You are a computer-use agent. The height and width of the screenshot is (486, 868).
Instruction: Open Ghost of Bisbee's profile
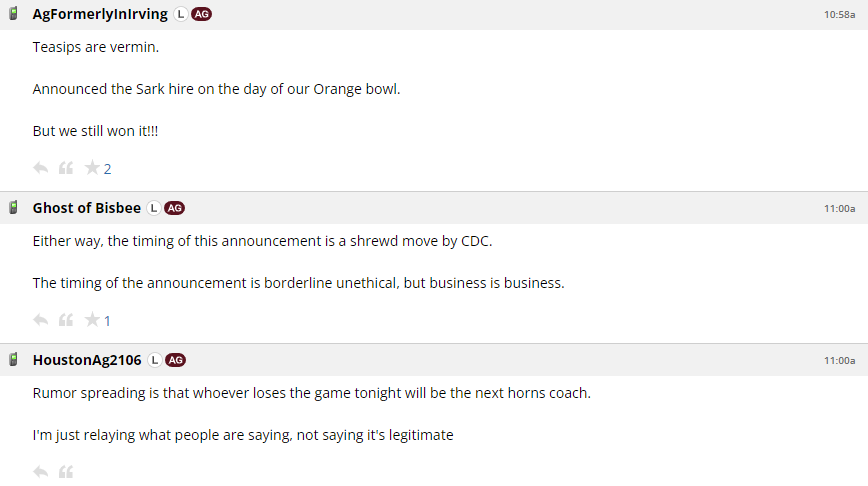click(87, 208)
